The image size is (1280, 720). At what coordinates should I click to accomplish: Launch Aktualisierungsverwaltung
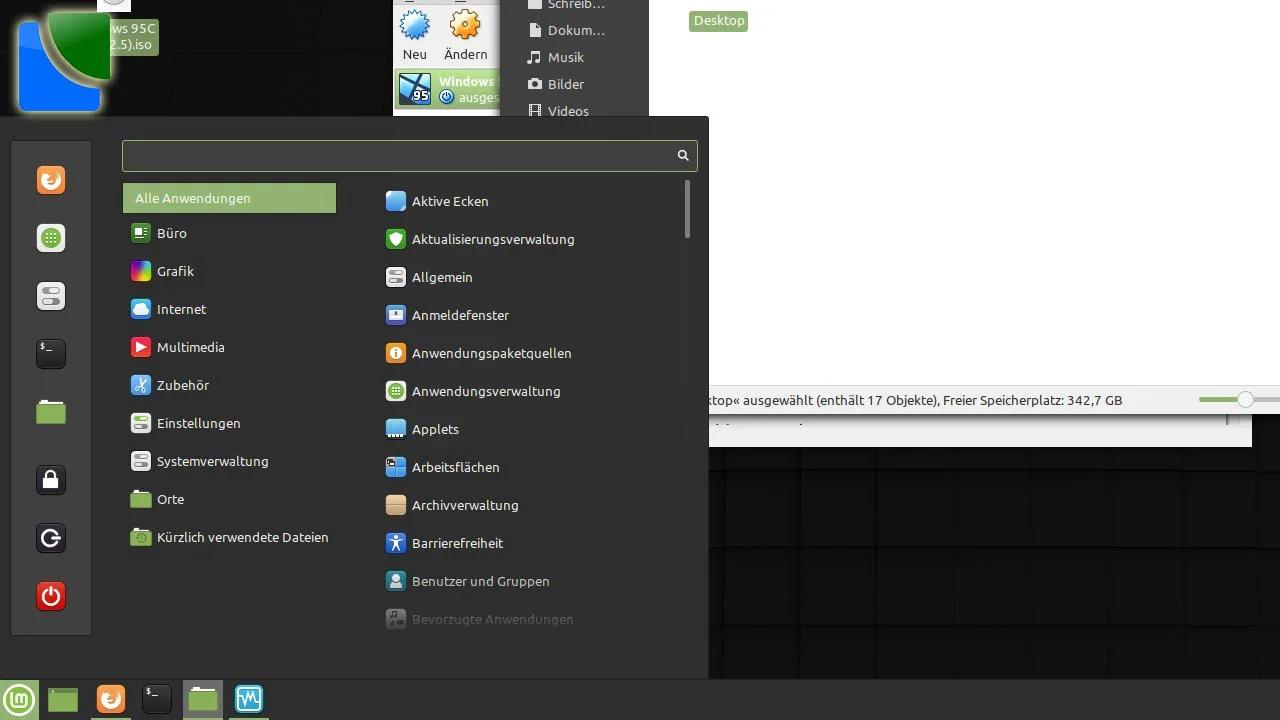point(492,239)
